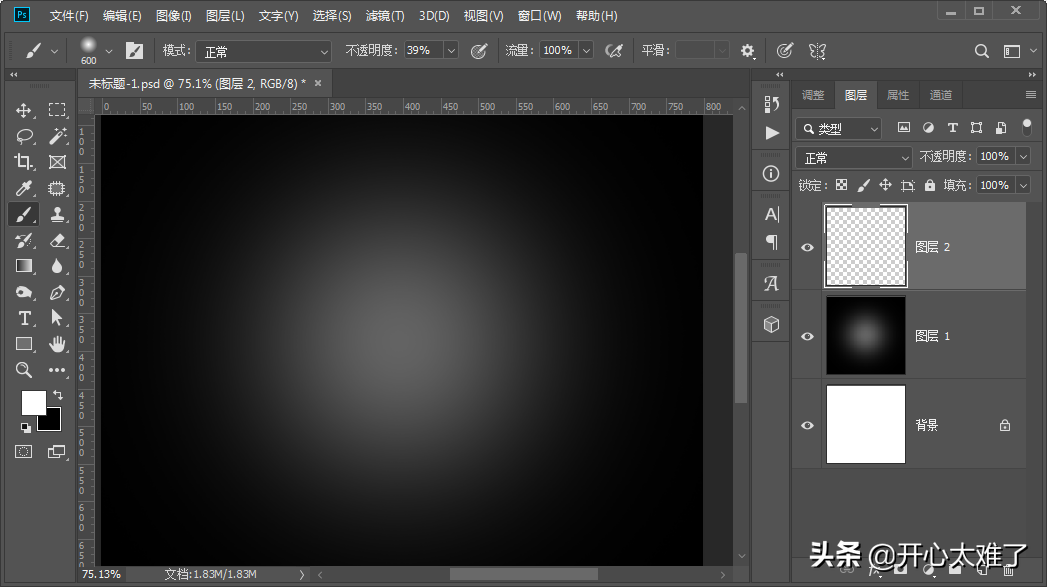This screenshot has height=587, width=1047.
Task: Open the 滤镜(T) menu
Action: click(x=385, y=16)
